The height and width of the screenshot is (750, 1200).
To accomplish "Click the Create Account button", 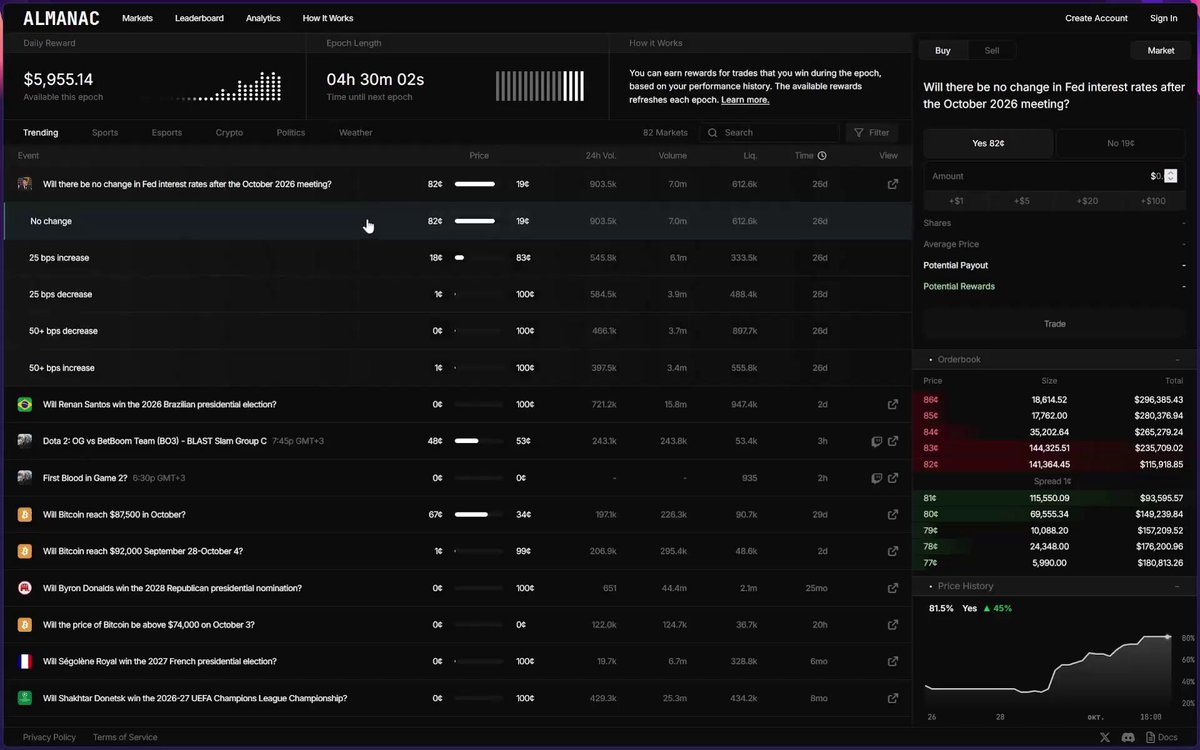I will coord(1096,18).
